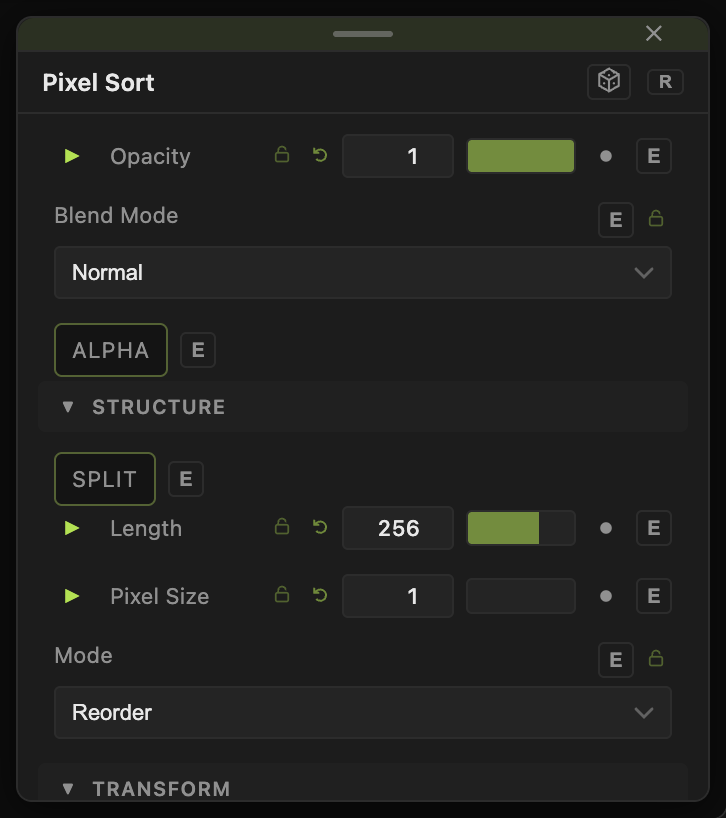Click Pixel Size lock icon

(x=282, y=595)
